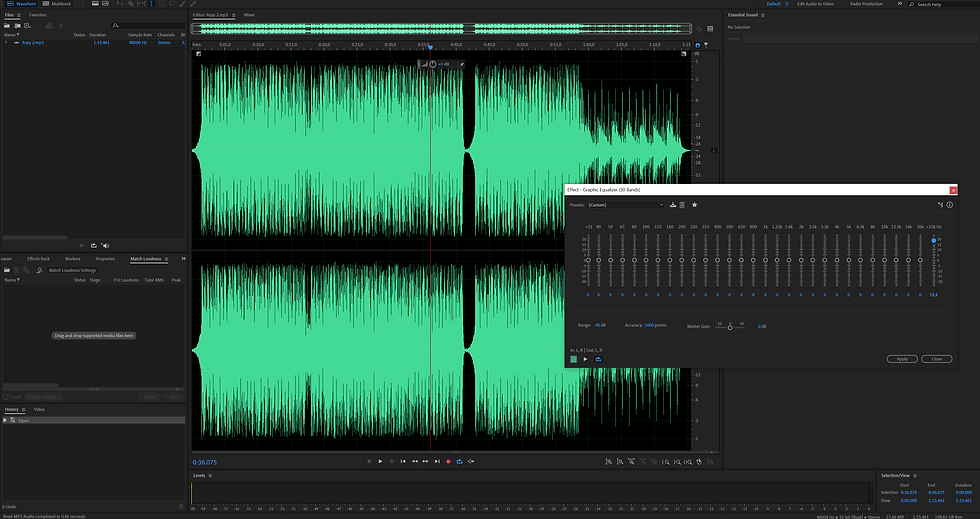Image resolution: width=980 pixels, height=519 pixels.
Task: Click the Fast Forward transport button
Action: coord(426,461)
